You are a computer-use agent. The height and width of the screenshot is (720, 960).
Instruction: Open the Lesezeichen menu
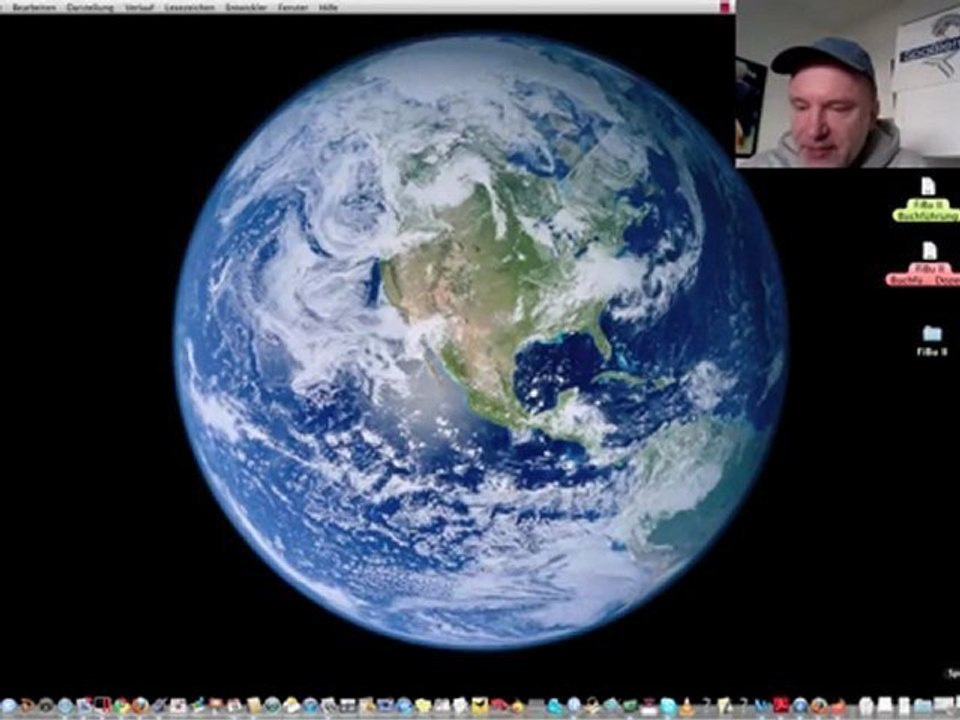coord(190,7)
